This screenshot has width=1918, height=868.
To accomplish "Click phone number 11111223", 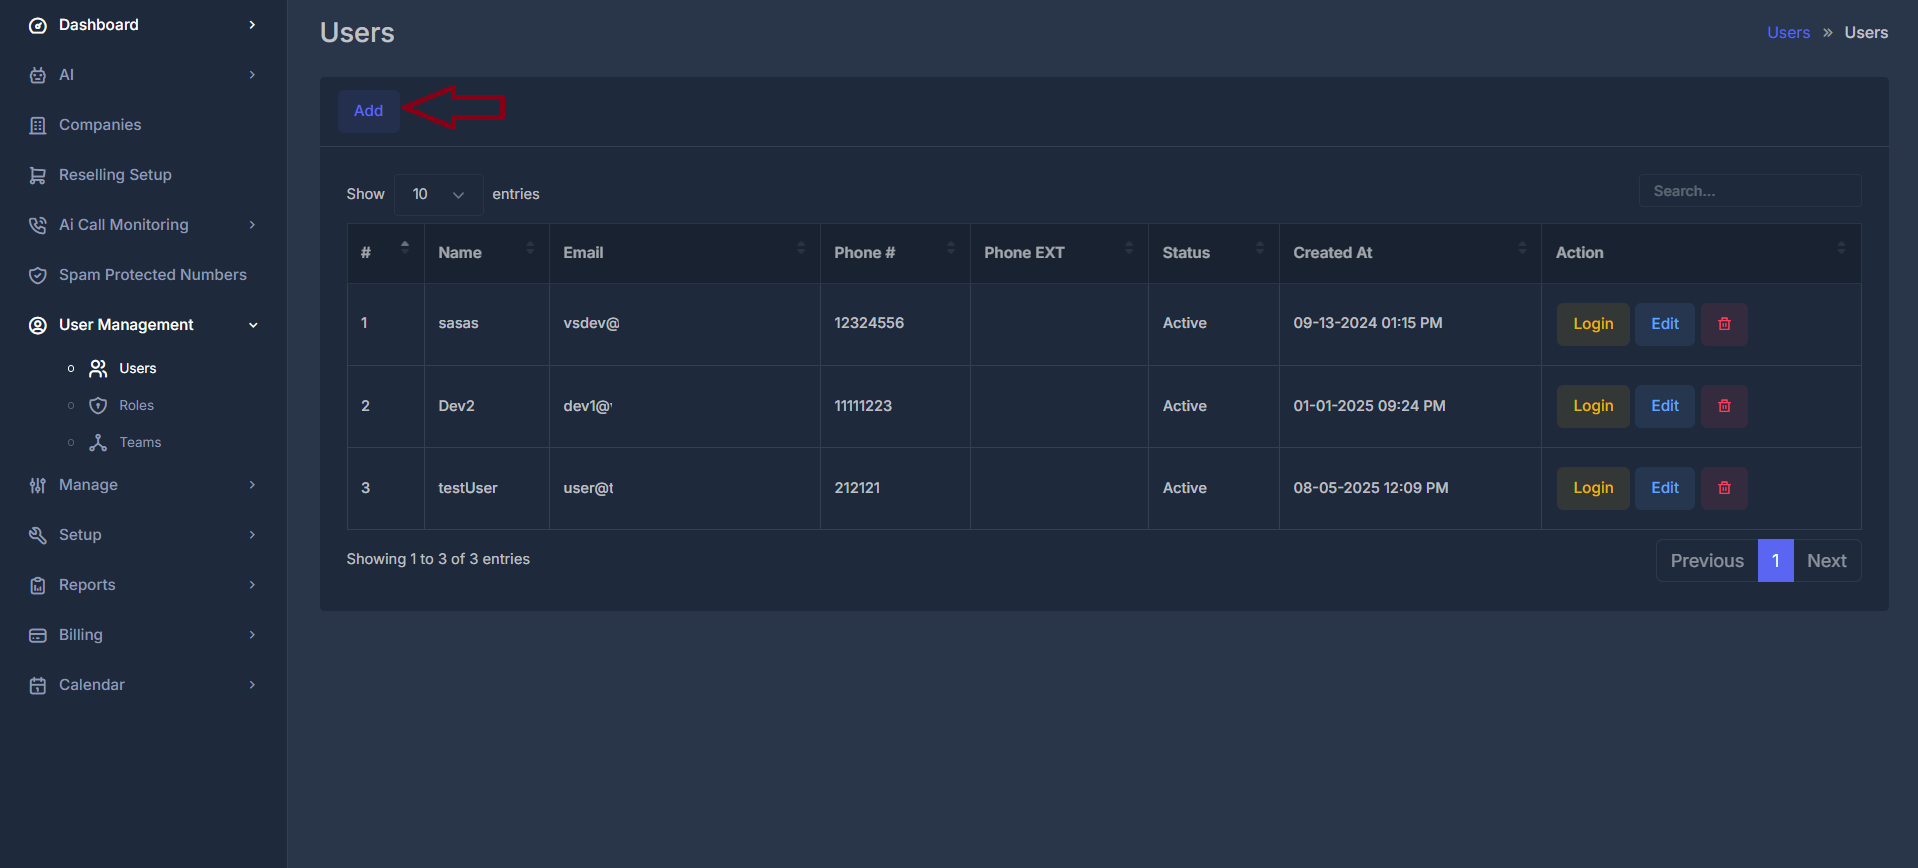I will click(x=863, y=406).
